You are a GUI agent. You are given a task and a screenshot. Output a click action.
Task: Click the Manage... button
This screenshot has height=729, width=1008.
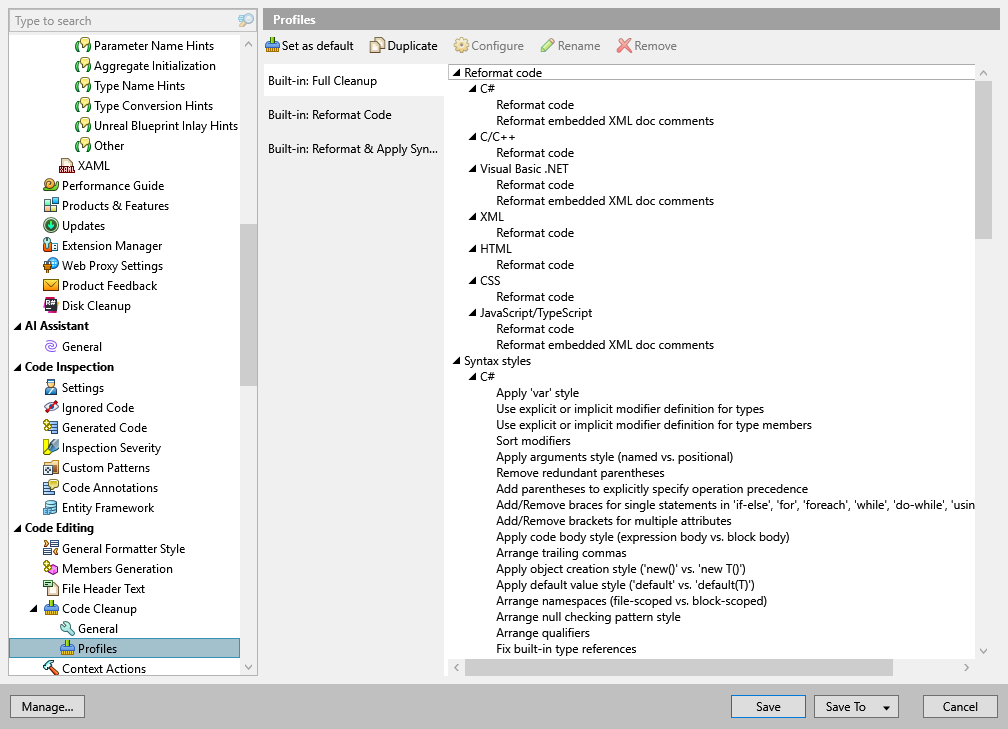point(47,707)
